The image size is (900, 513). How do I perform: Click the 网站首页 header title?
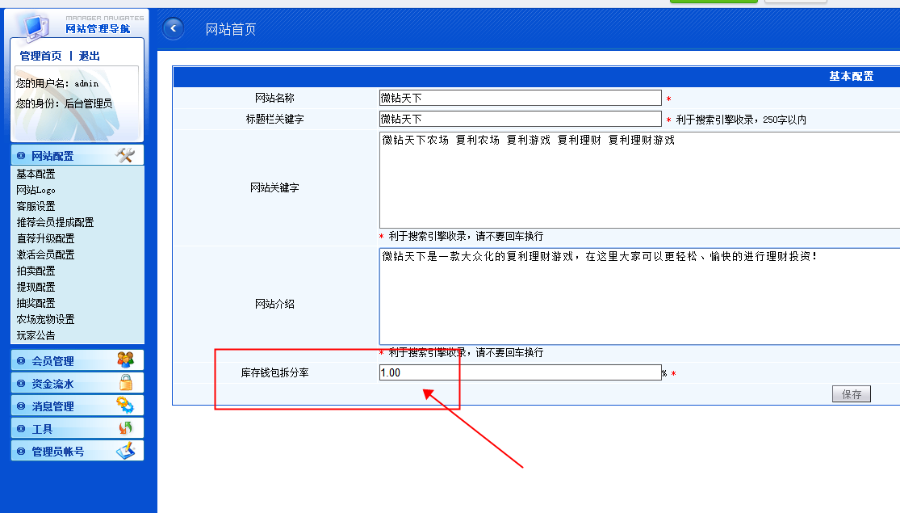click(x=231, y=29)
